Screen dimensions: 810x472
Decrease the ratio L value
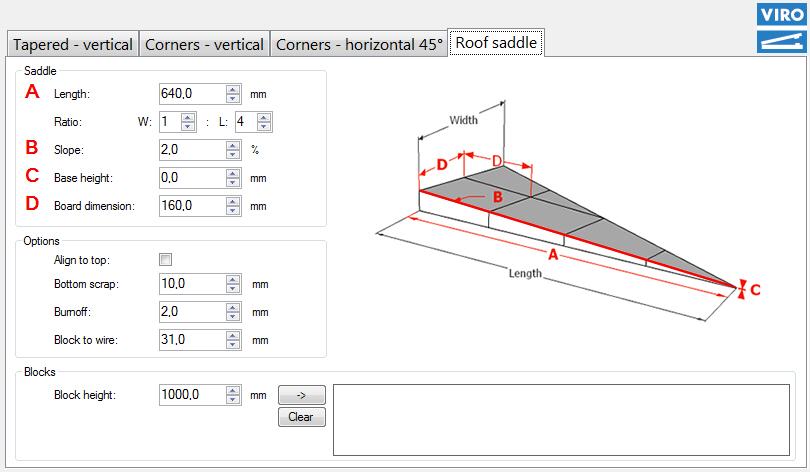[x=264, y=127]
